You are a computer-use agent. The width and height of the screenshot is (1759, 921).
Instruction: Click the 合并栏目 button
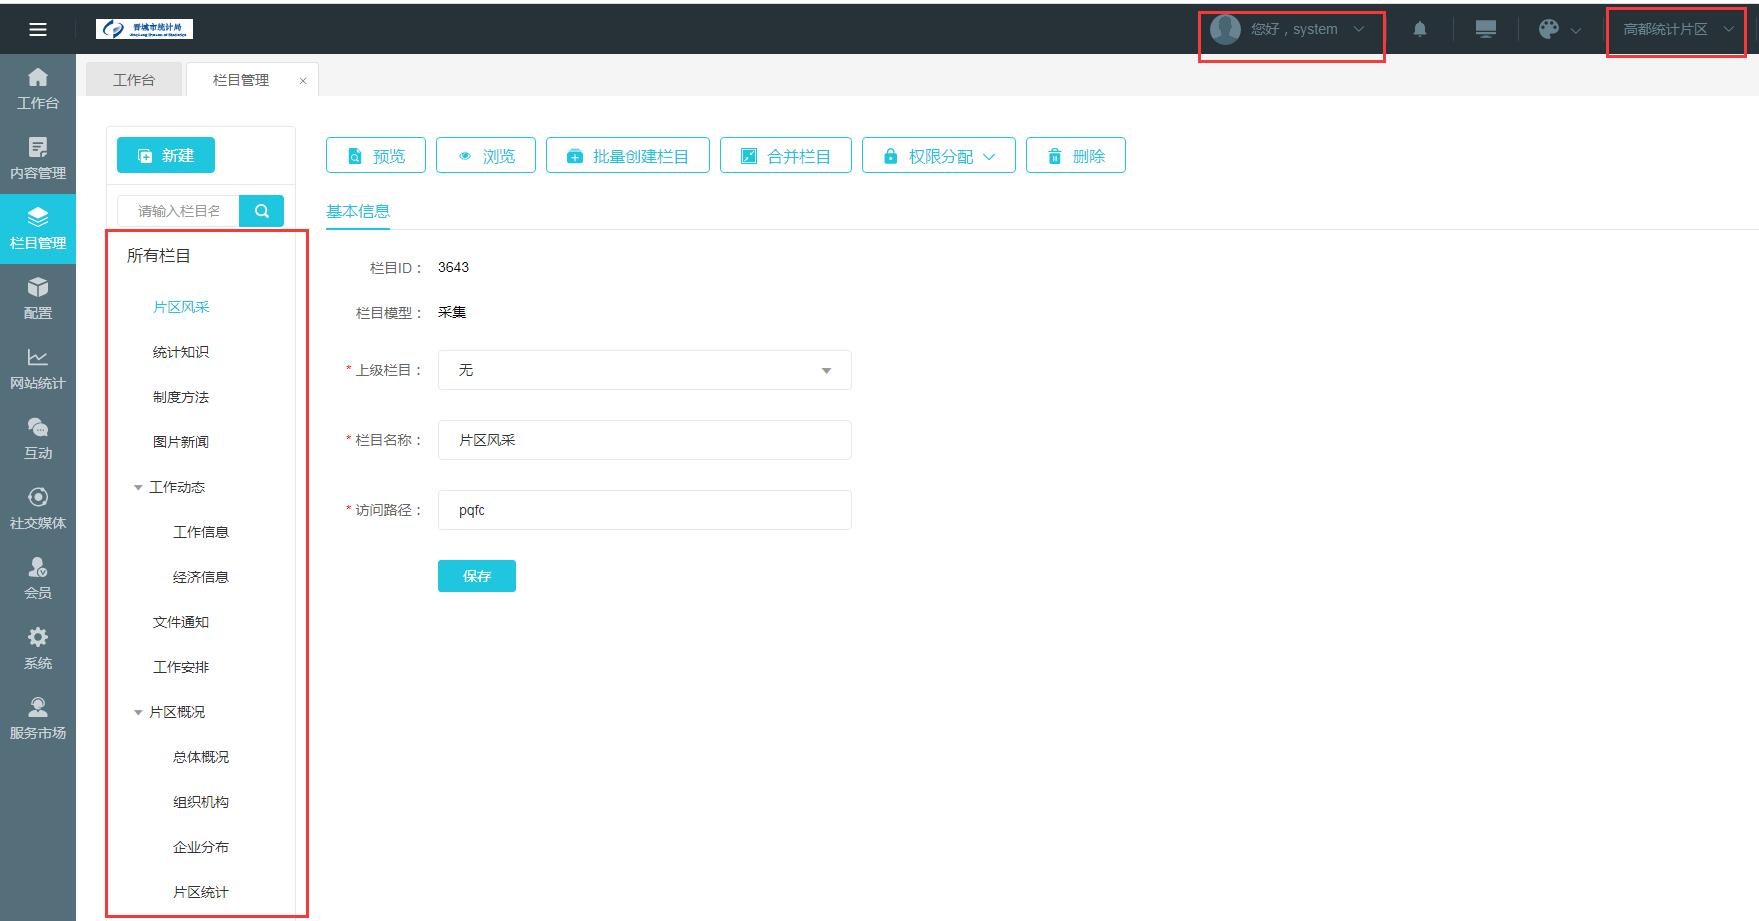click(786, 156)
